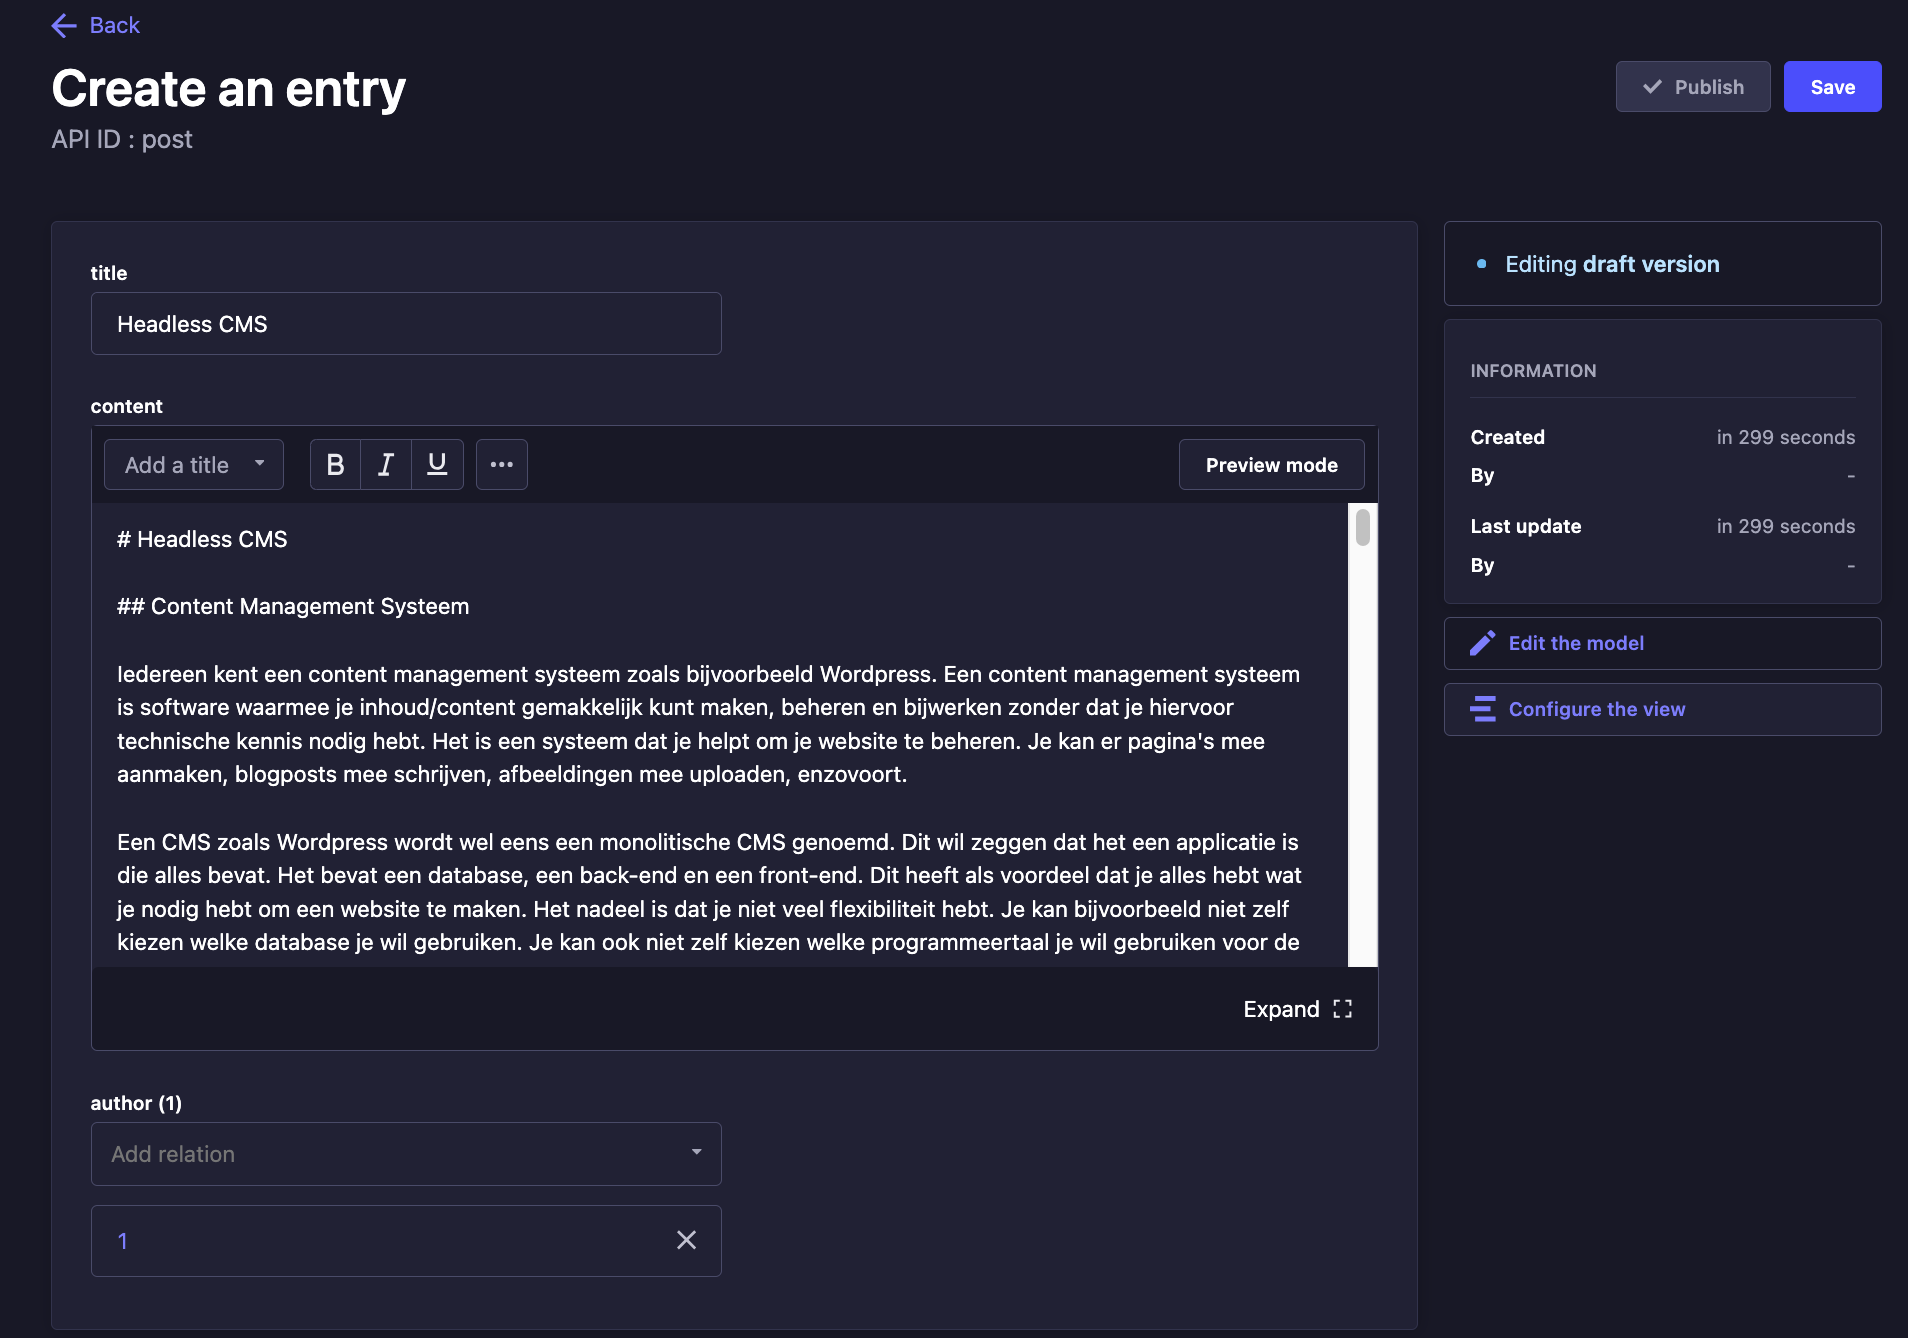Click into the title field with Headless CMS

(406, 324)
